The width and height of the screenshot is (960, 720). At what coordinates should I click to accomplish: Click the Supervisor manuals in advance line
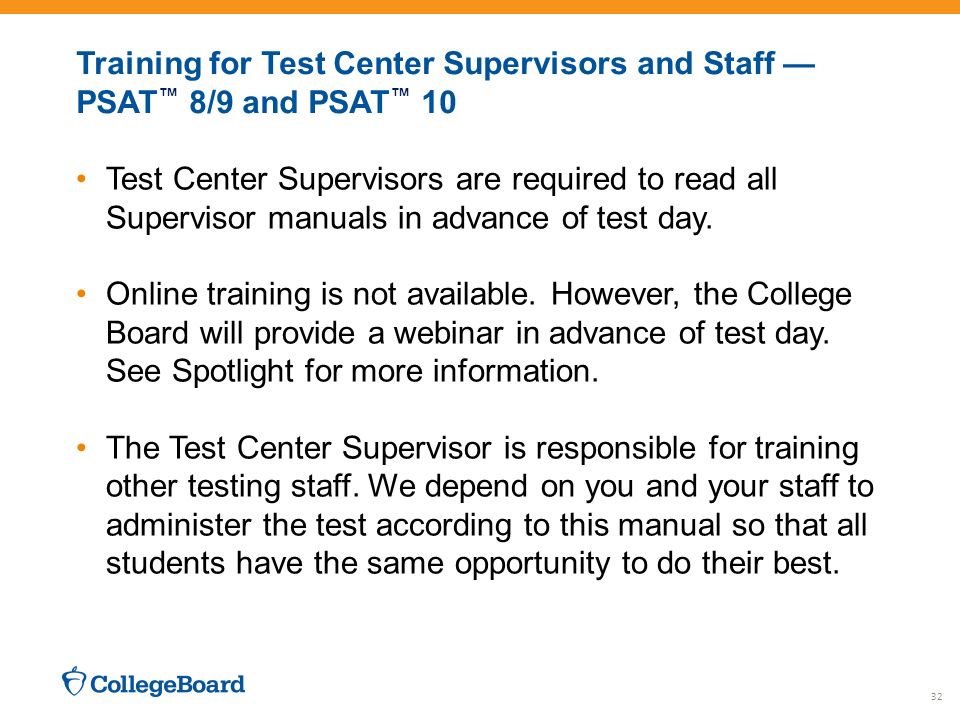click(x=410, y=219)
